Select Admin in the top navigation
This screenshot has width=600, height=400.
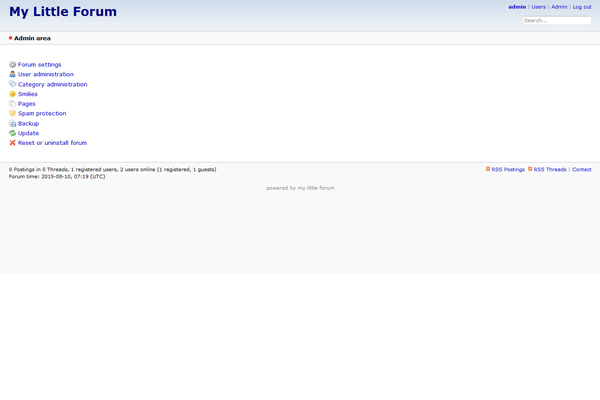click(x=559, y=7)
